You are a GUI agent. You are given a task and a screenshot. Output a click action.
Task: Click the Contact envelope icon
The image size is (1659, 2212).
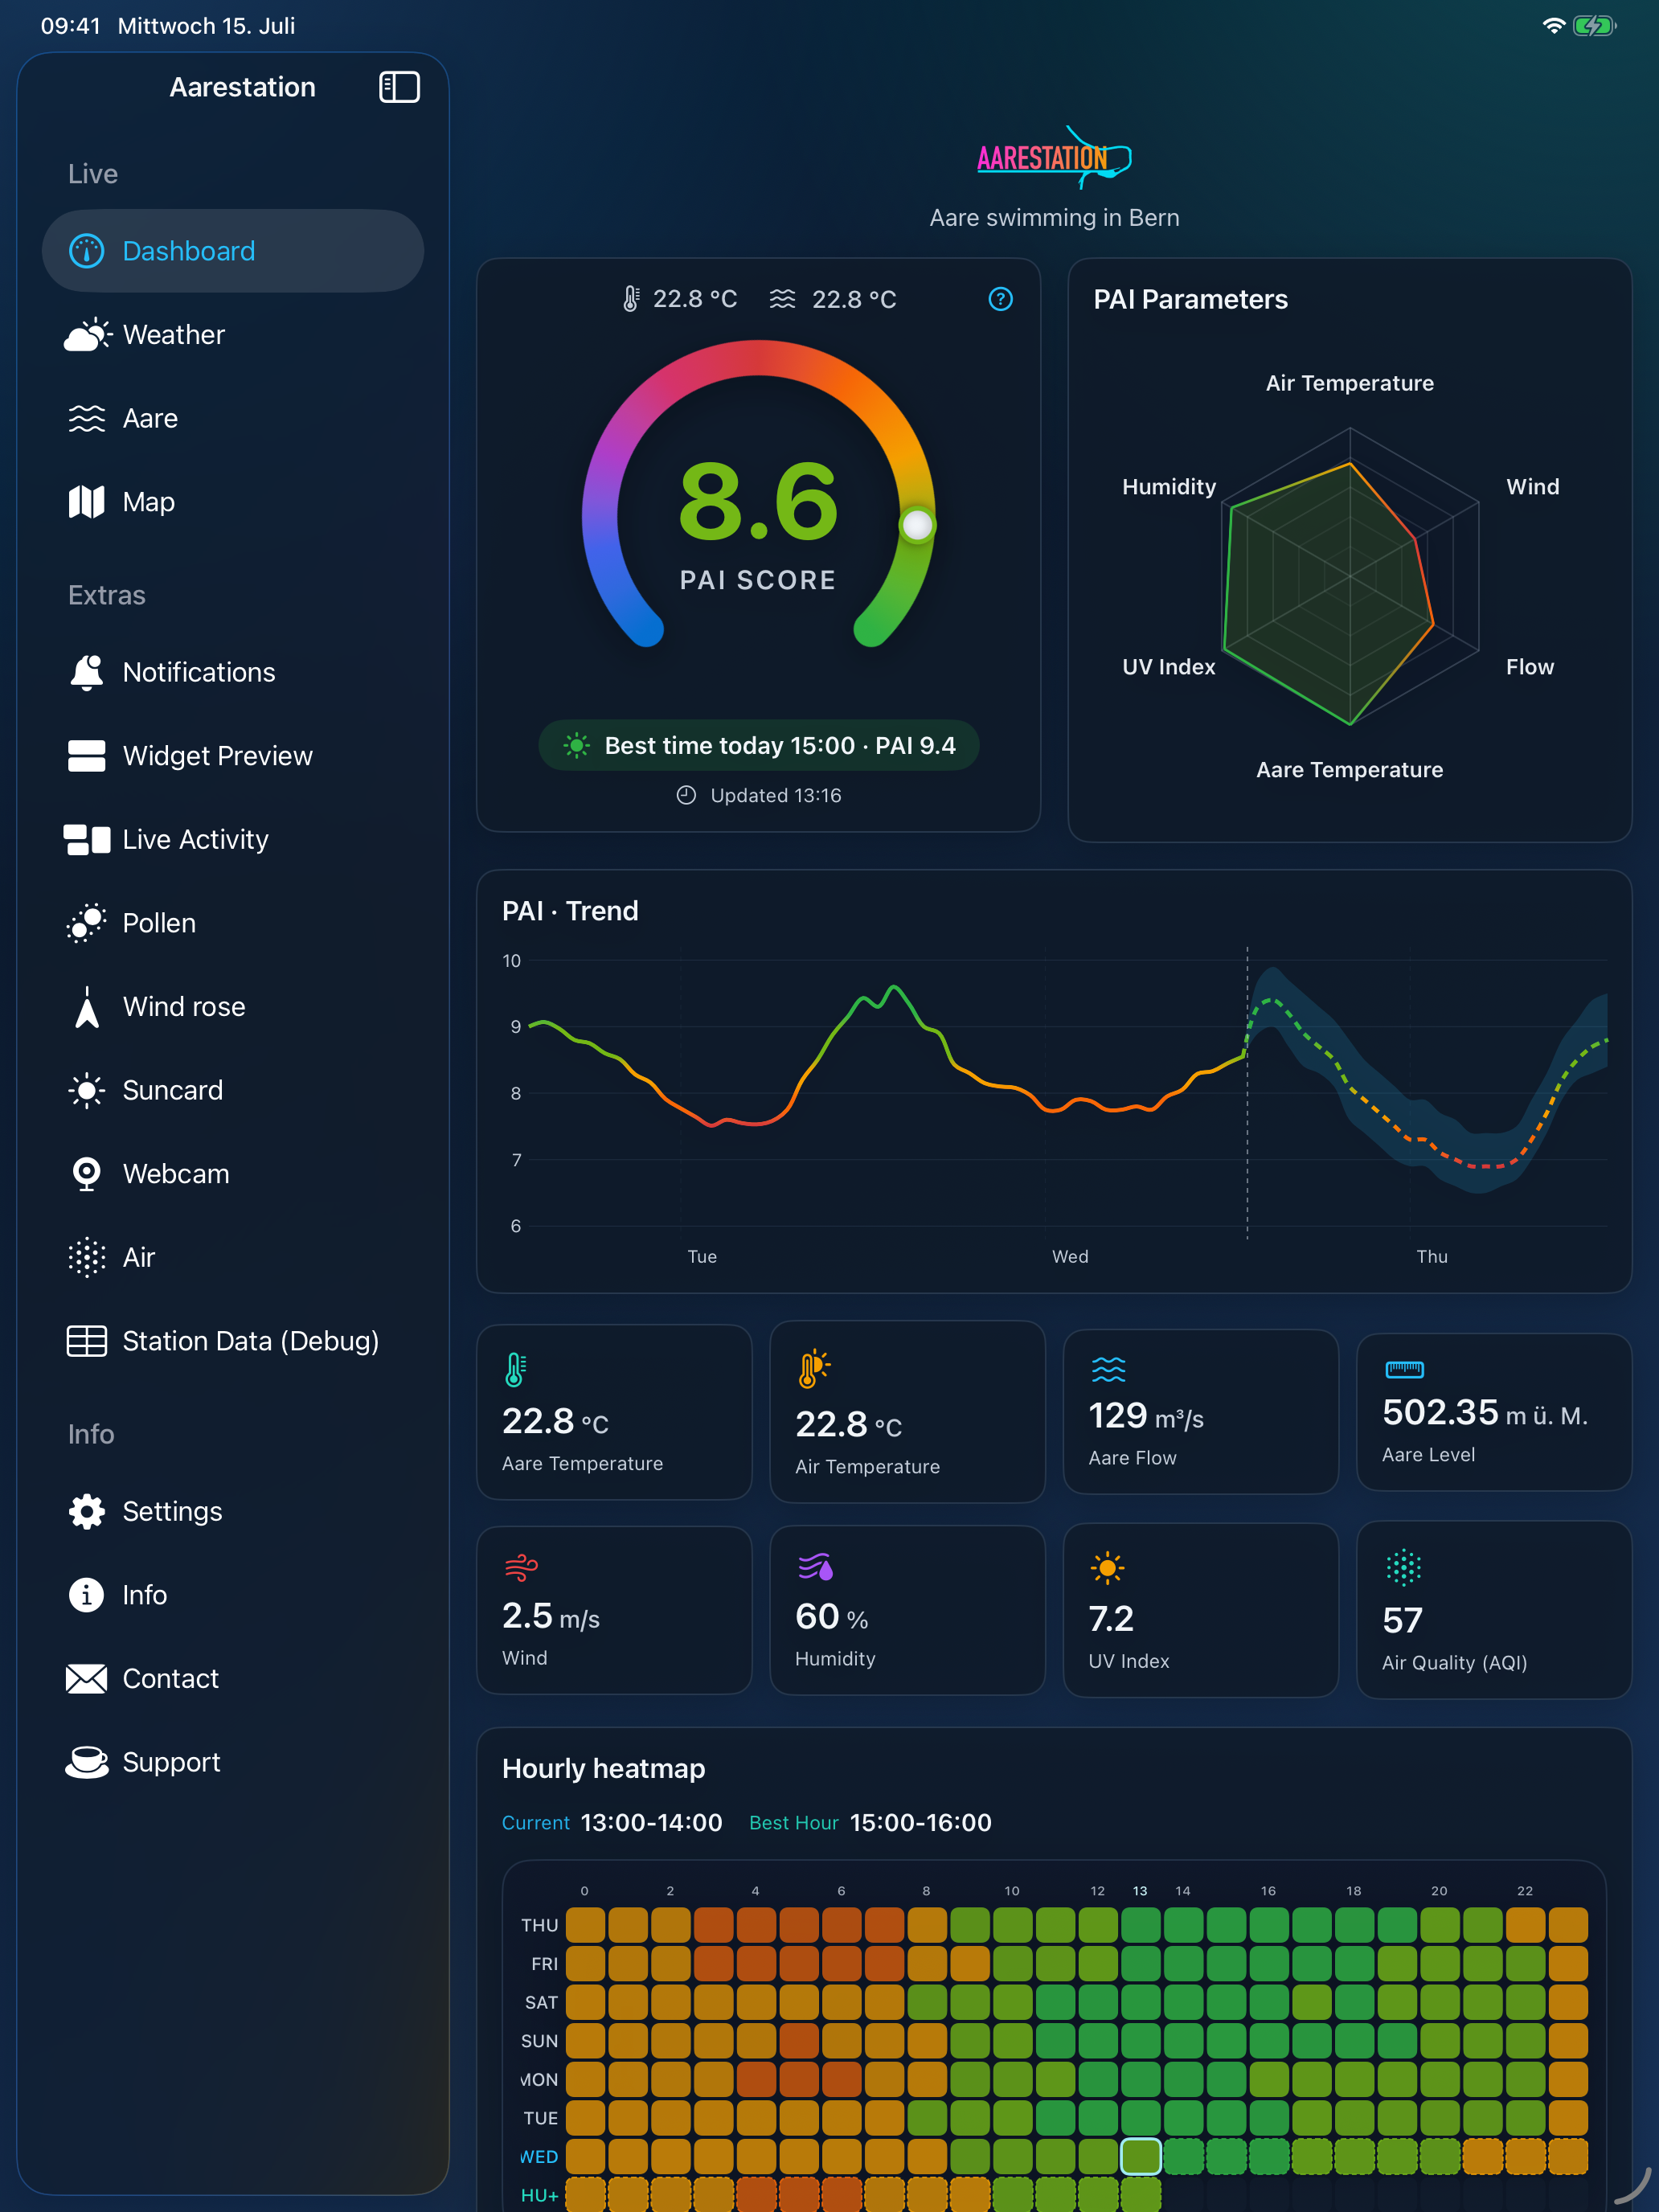pyautogui.click(x=87, y=1678)
